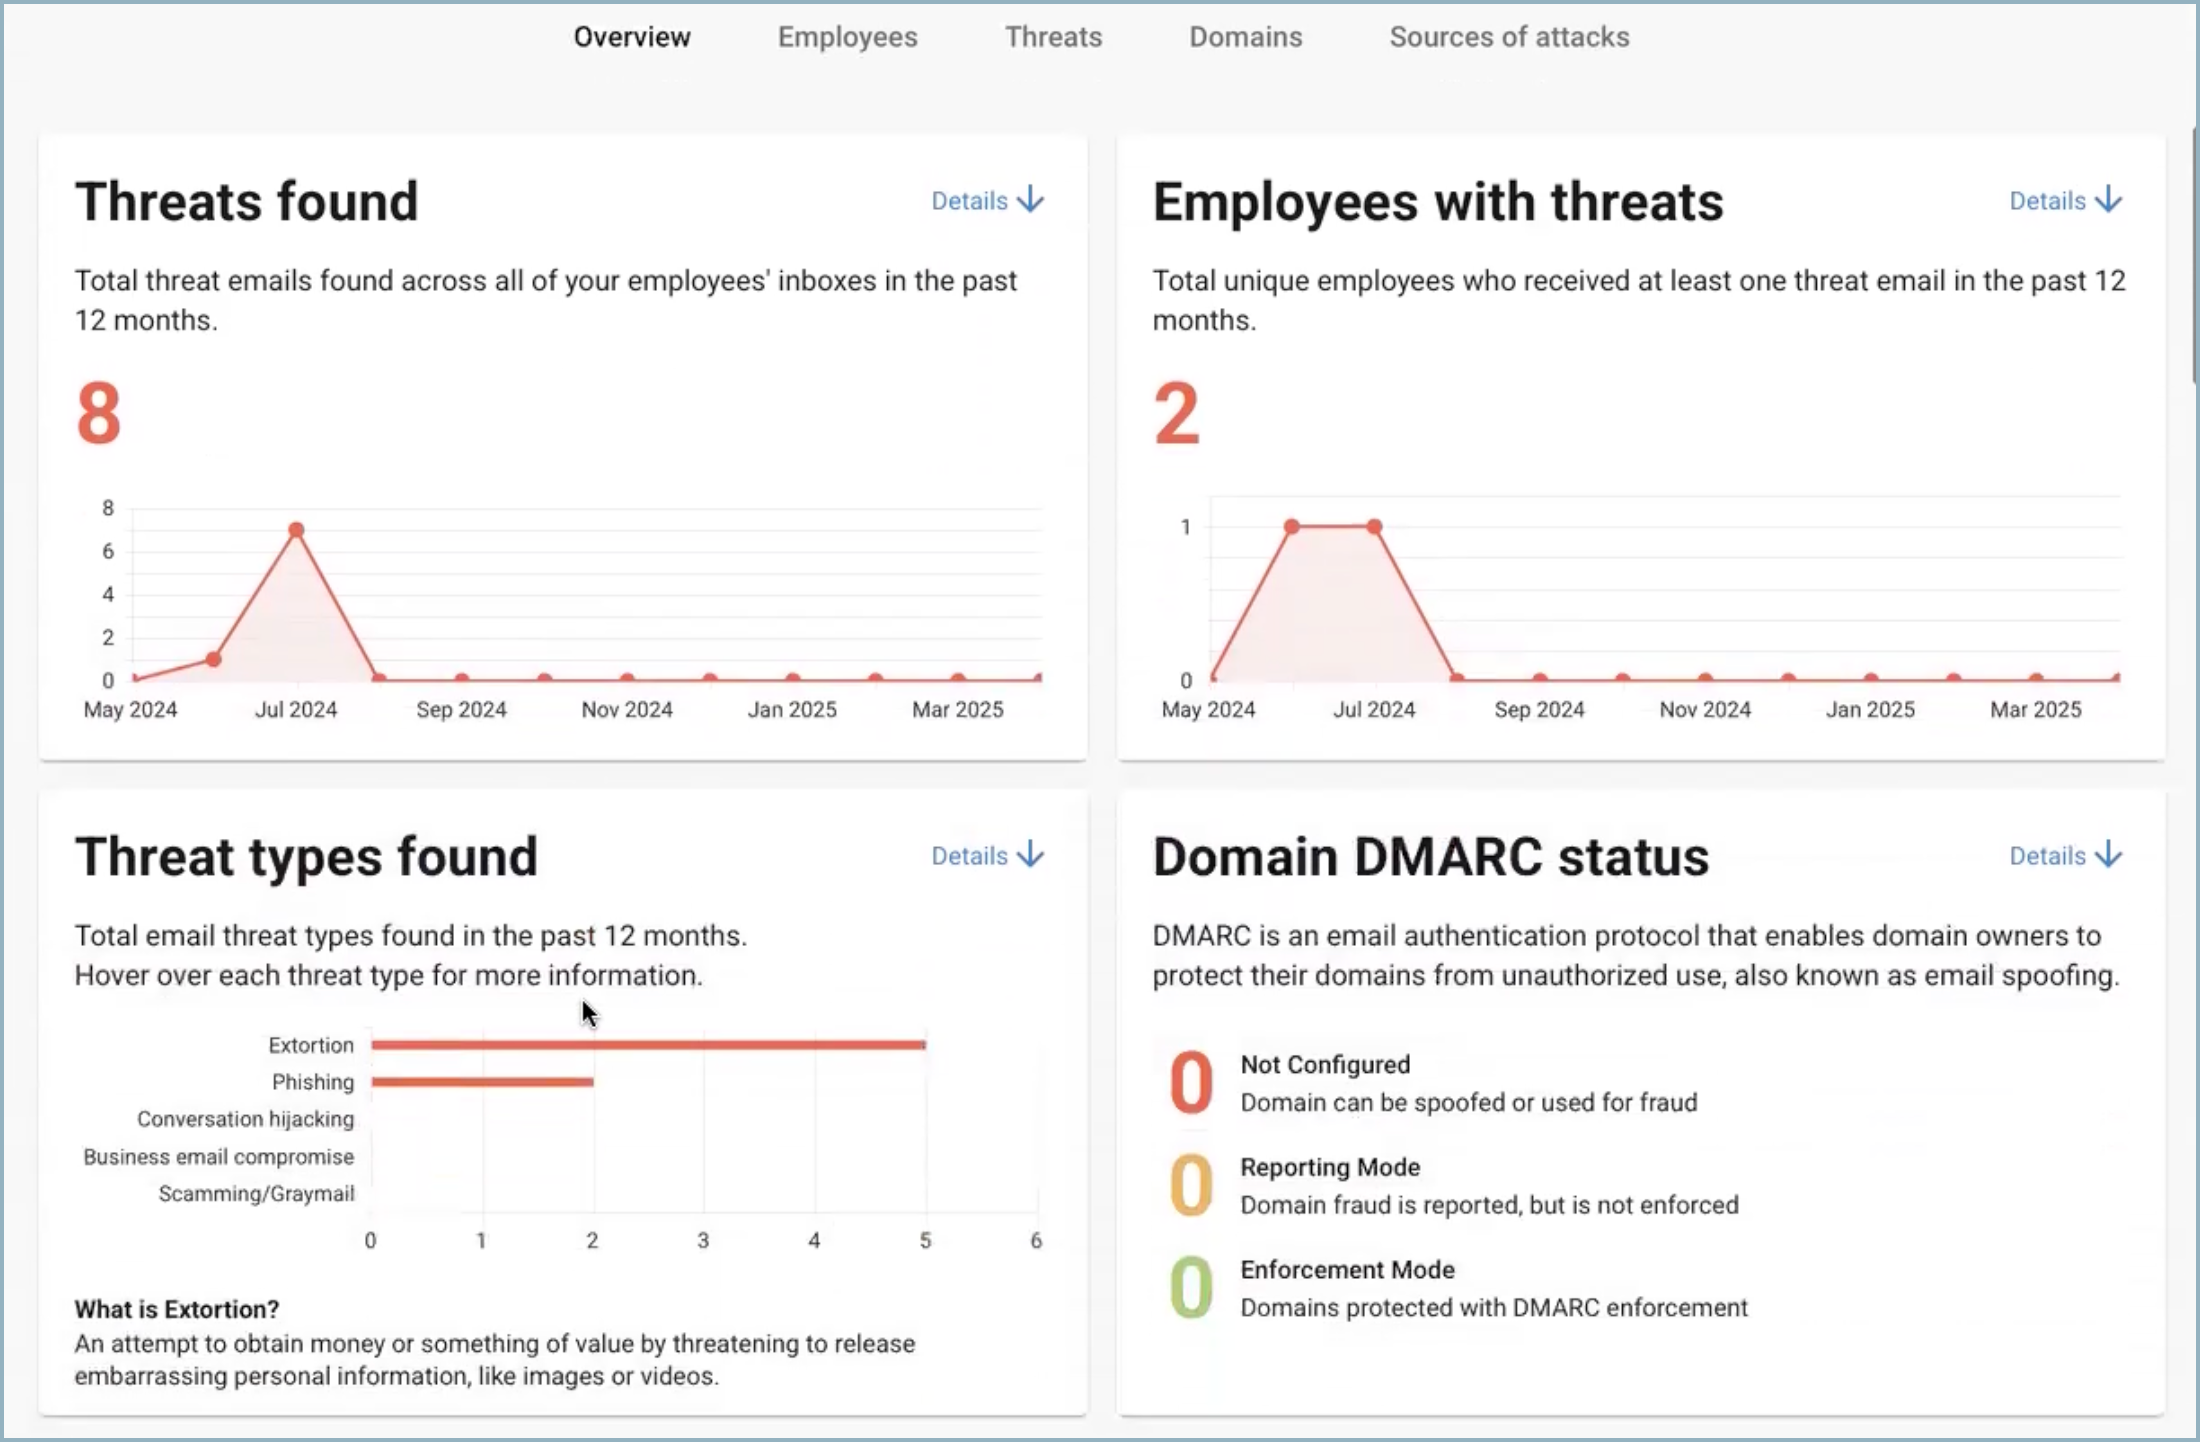Open Details link for Domain DMARC status

pos(2047,856)
